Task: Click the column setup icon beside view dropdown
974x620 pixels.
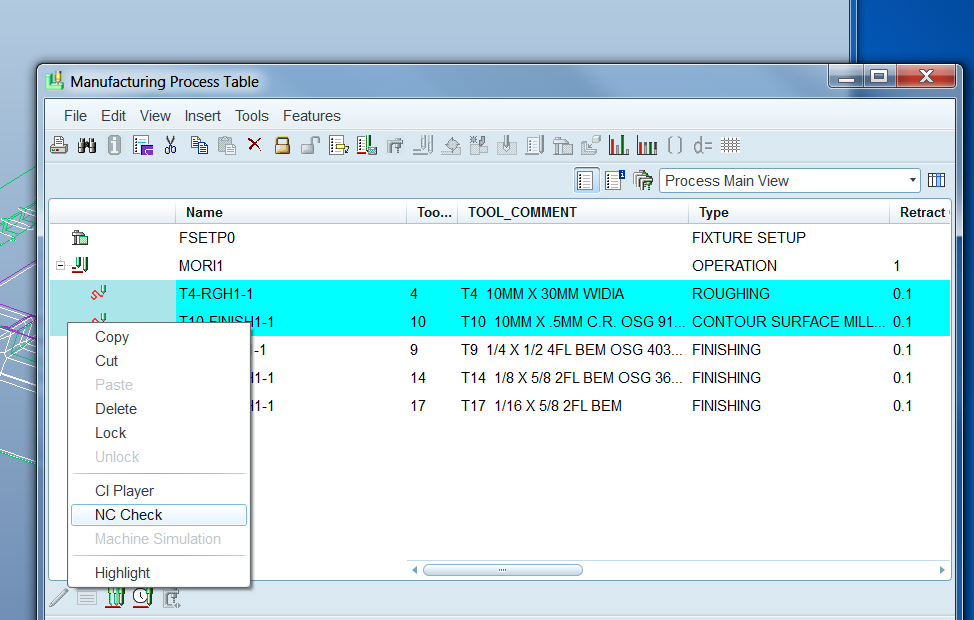Action: point(936,180)
